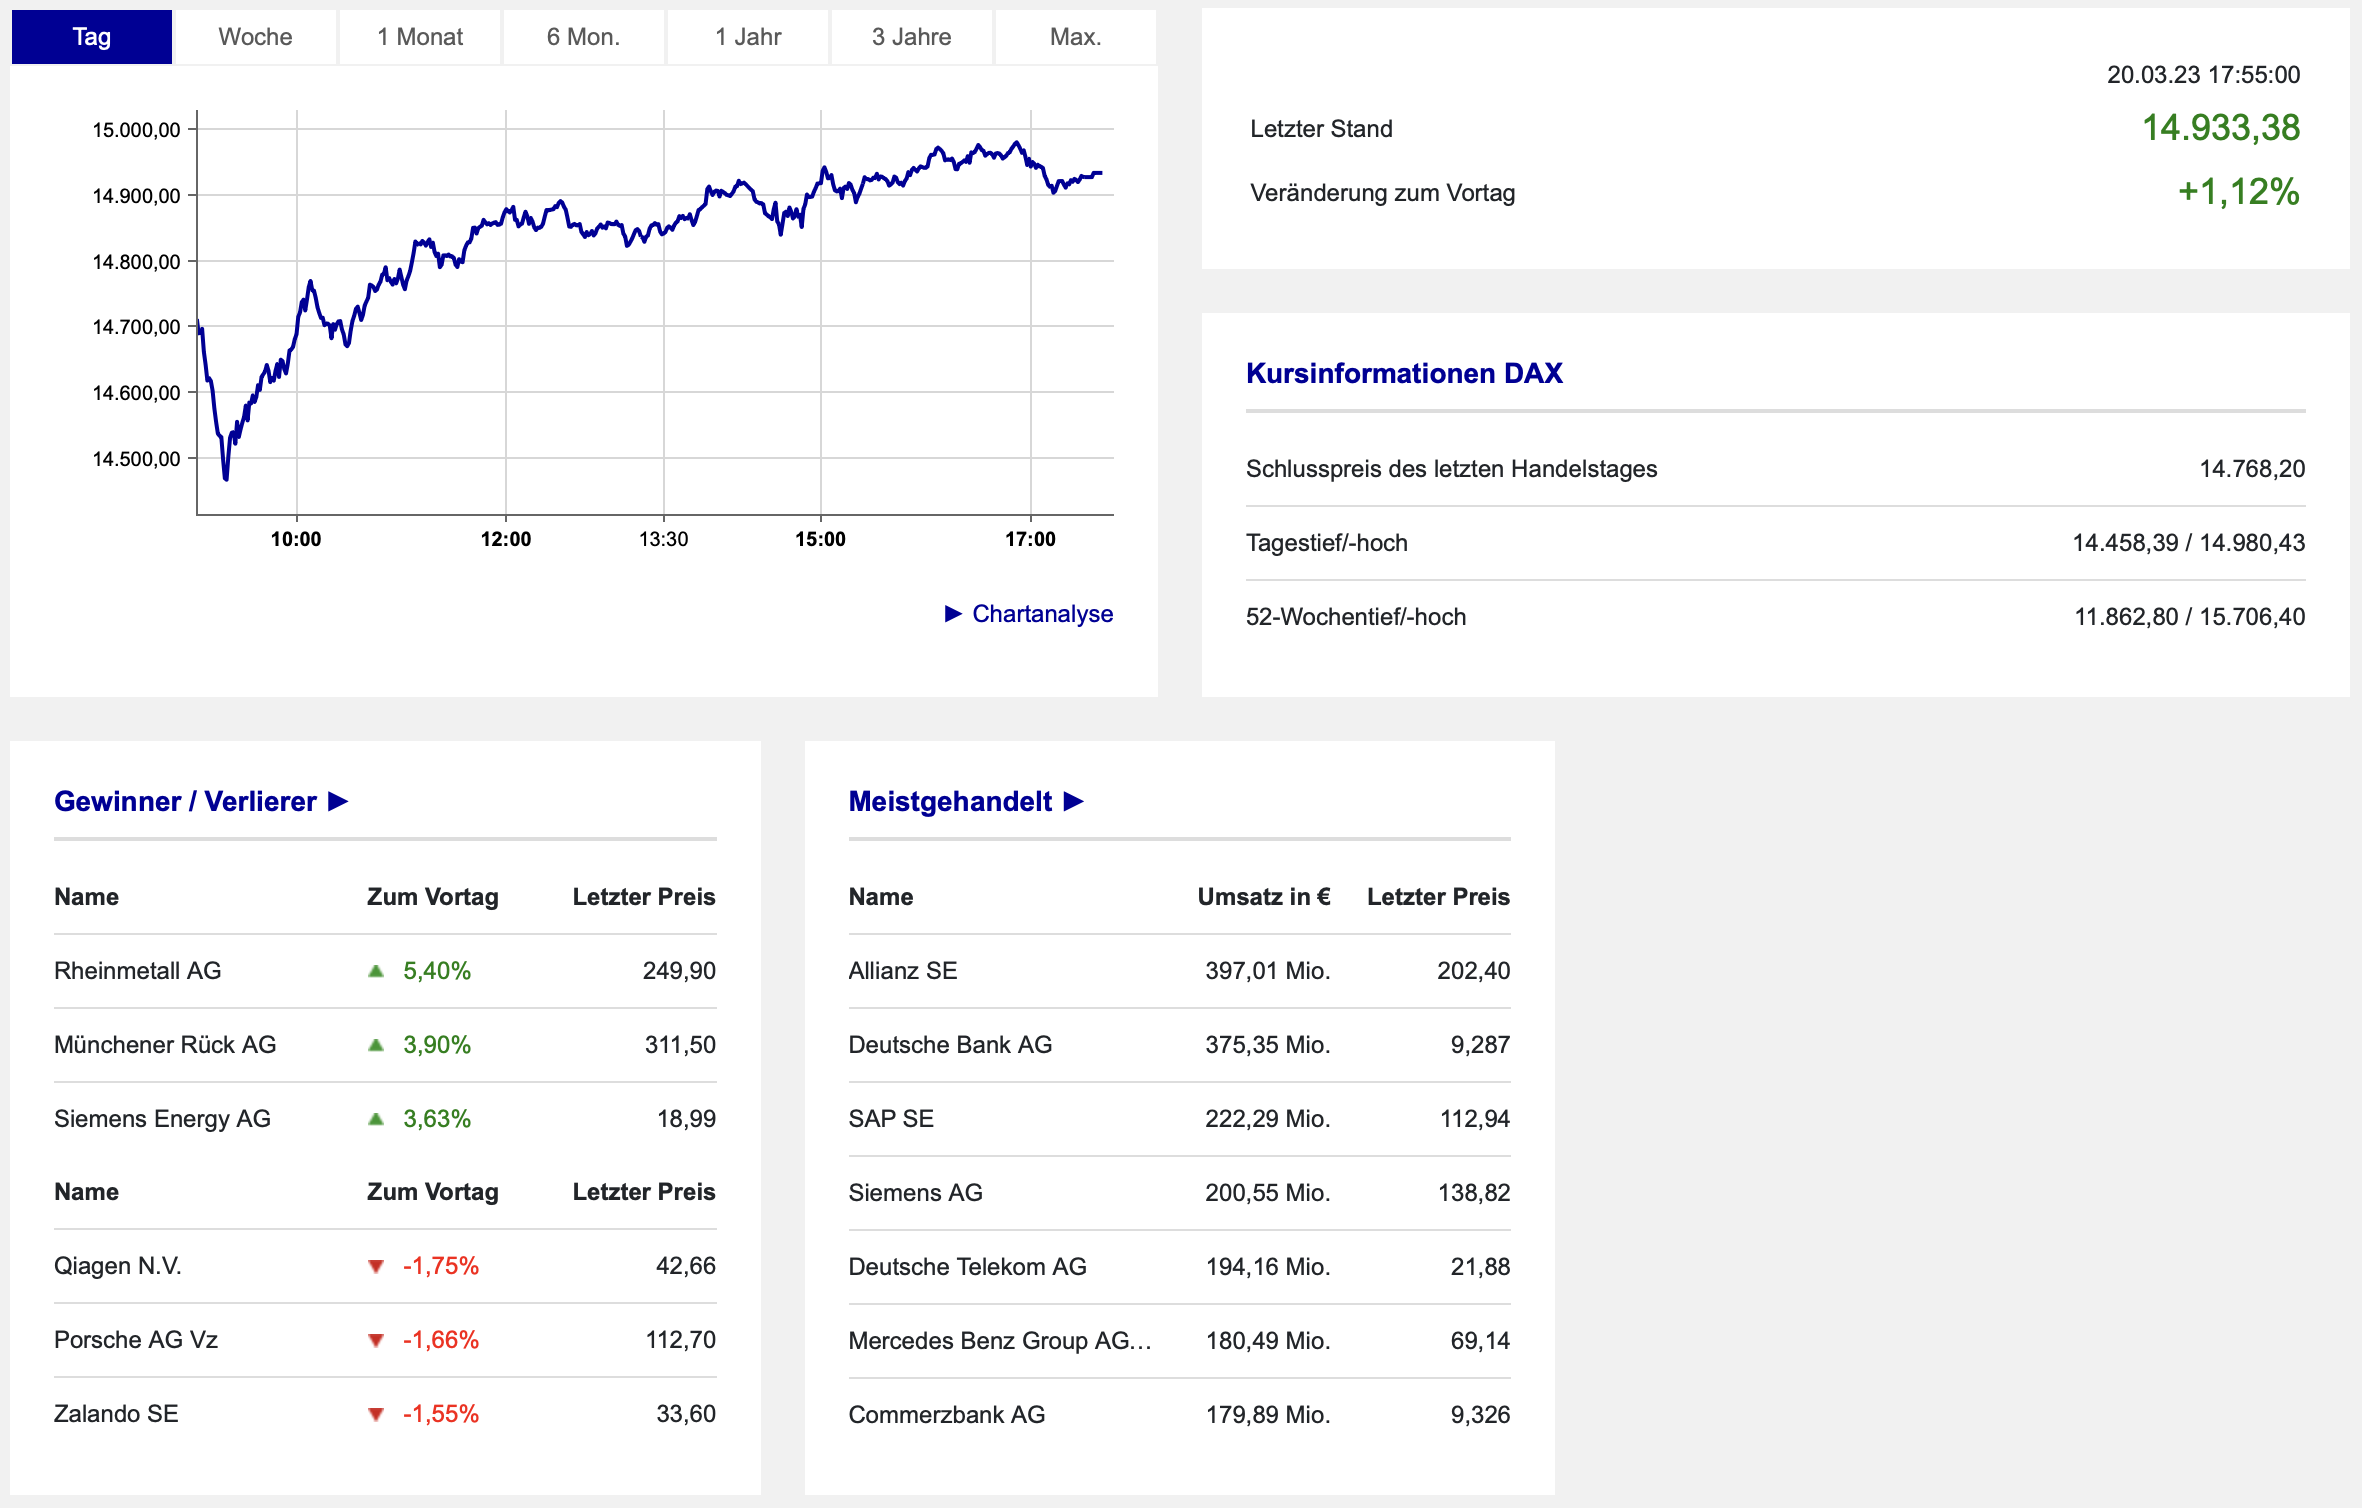2362x1508 pixels.
Task: Click the green up arrow for Siemens Energy AG
Action: 376,1119
